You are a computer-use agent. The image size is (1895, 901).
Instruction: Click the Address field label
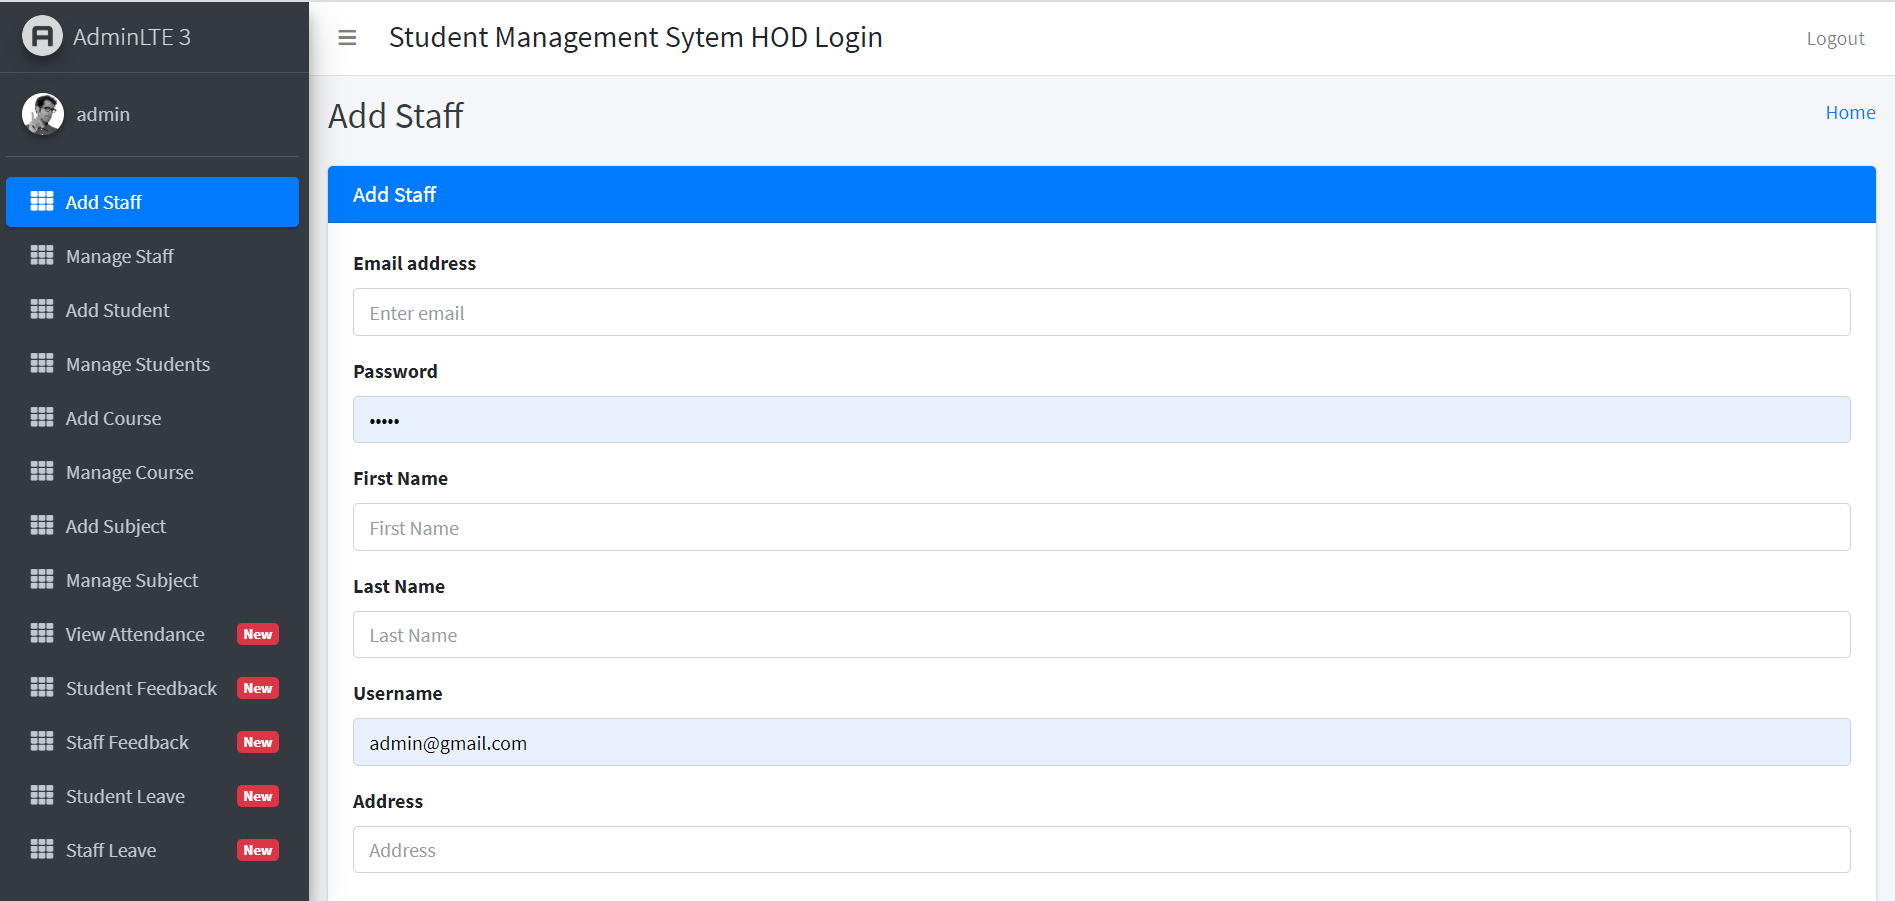[x=388, y=801]
